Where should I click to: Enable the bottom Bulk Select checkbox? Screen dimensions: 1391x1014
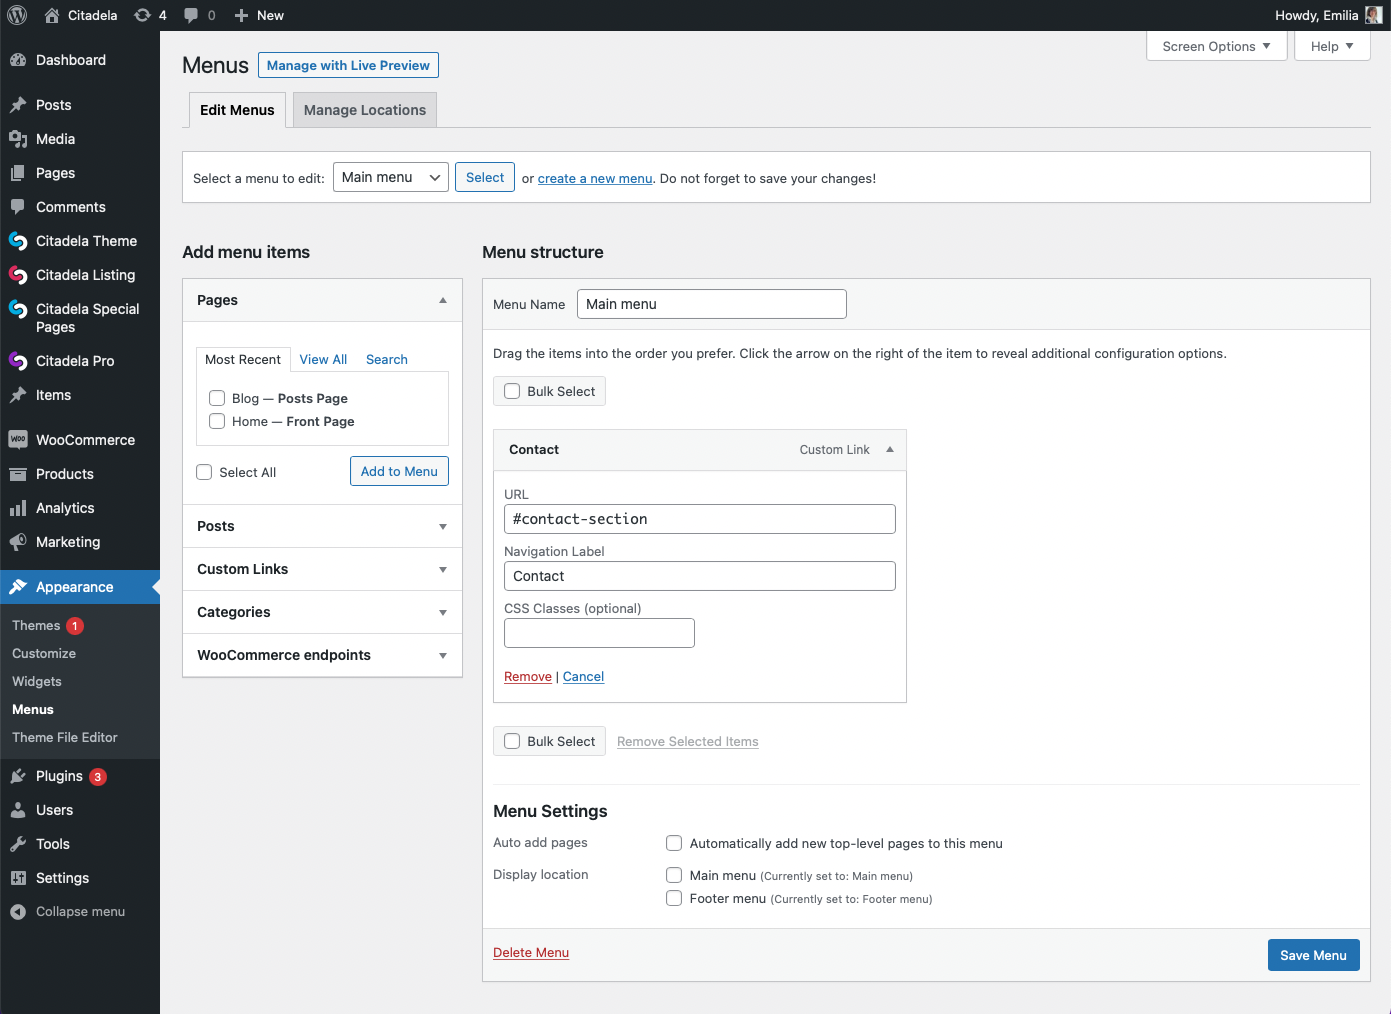point(512,741)
